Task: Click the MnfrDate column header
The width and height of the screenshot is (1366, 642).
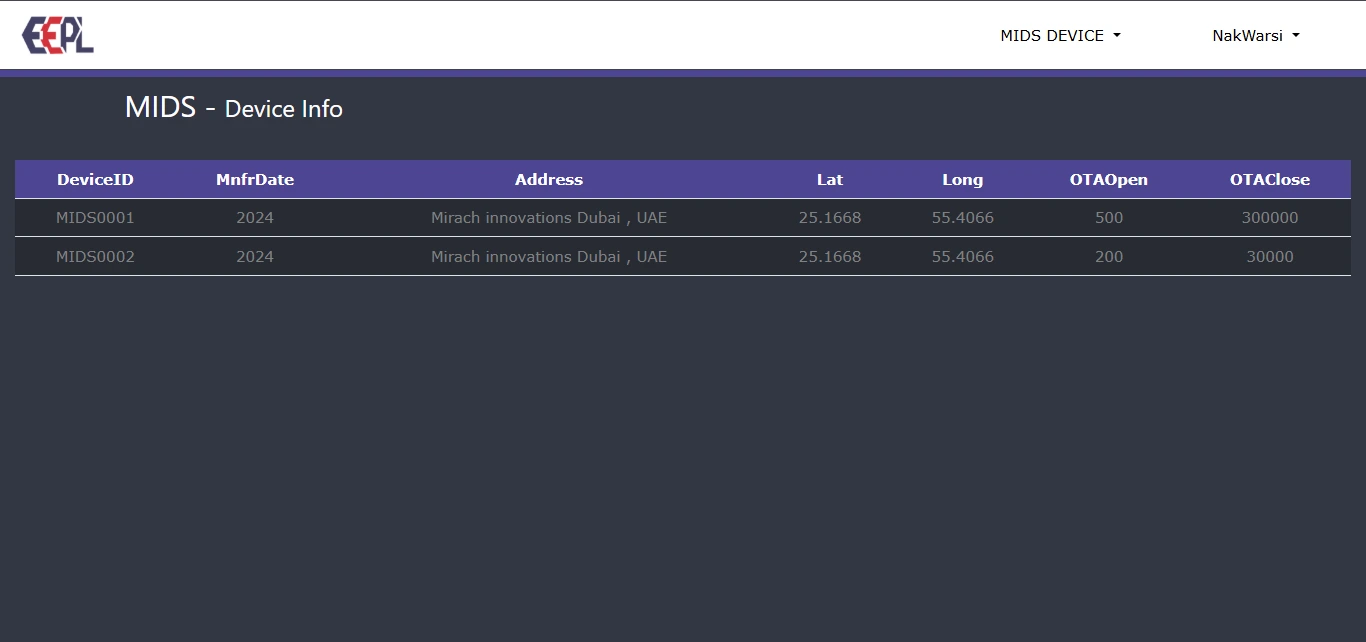Action: click(x=255, y=180)
